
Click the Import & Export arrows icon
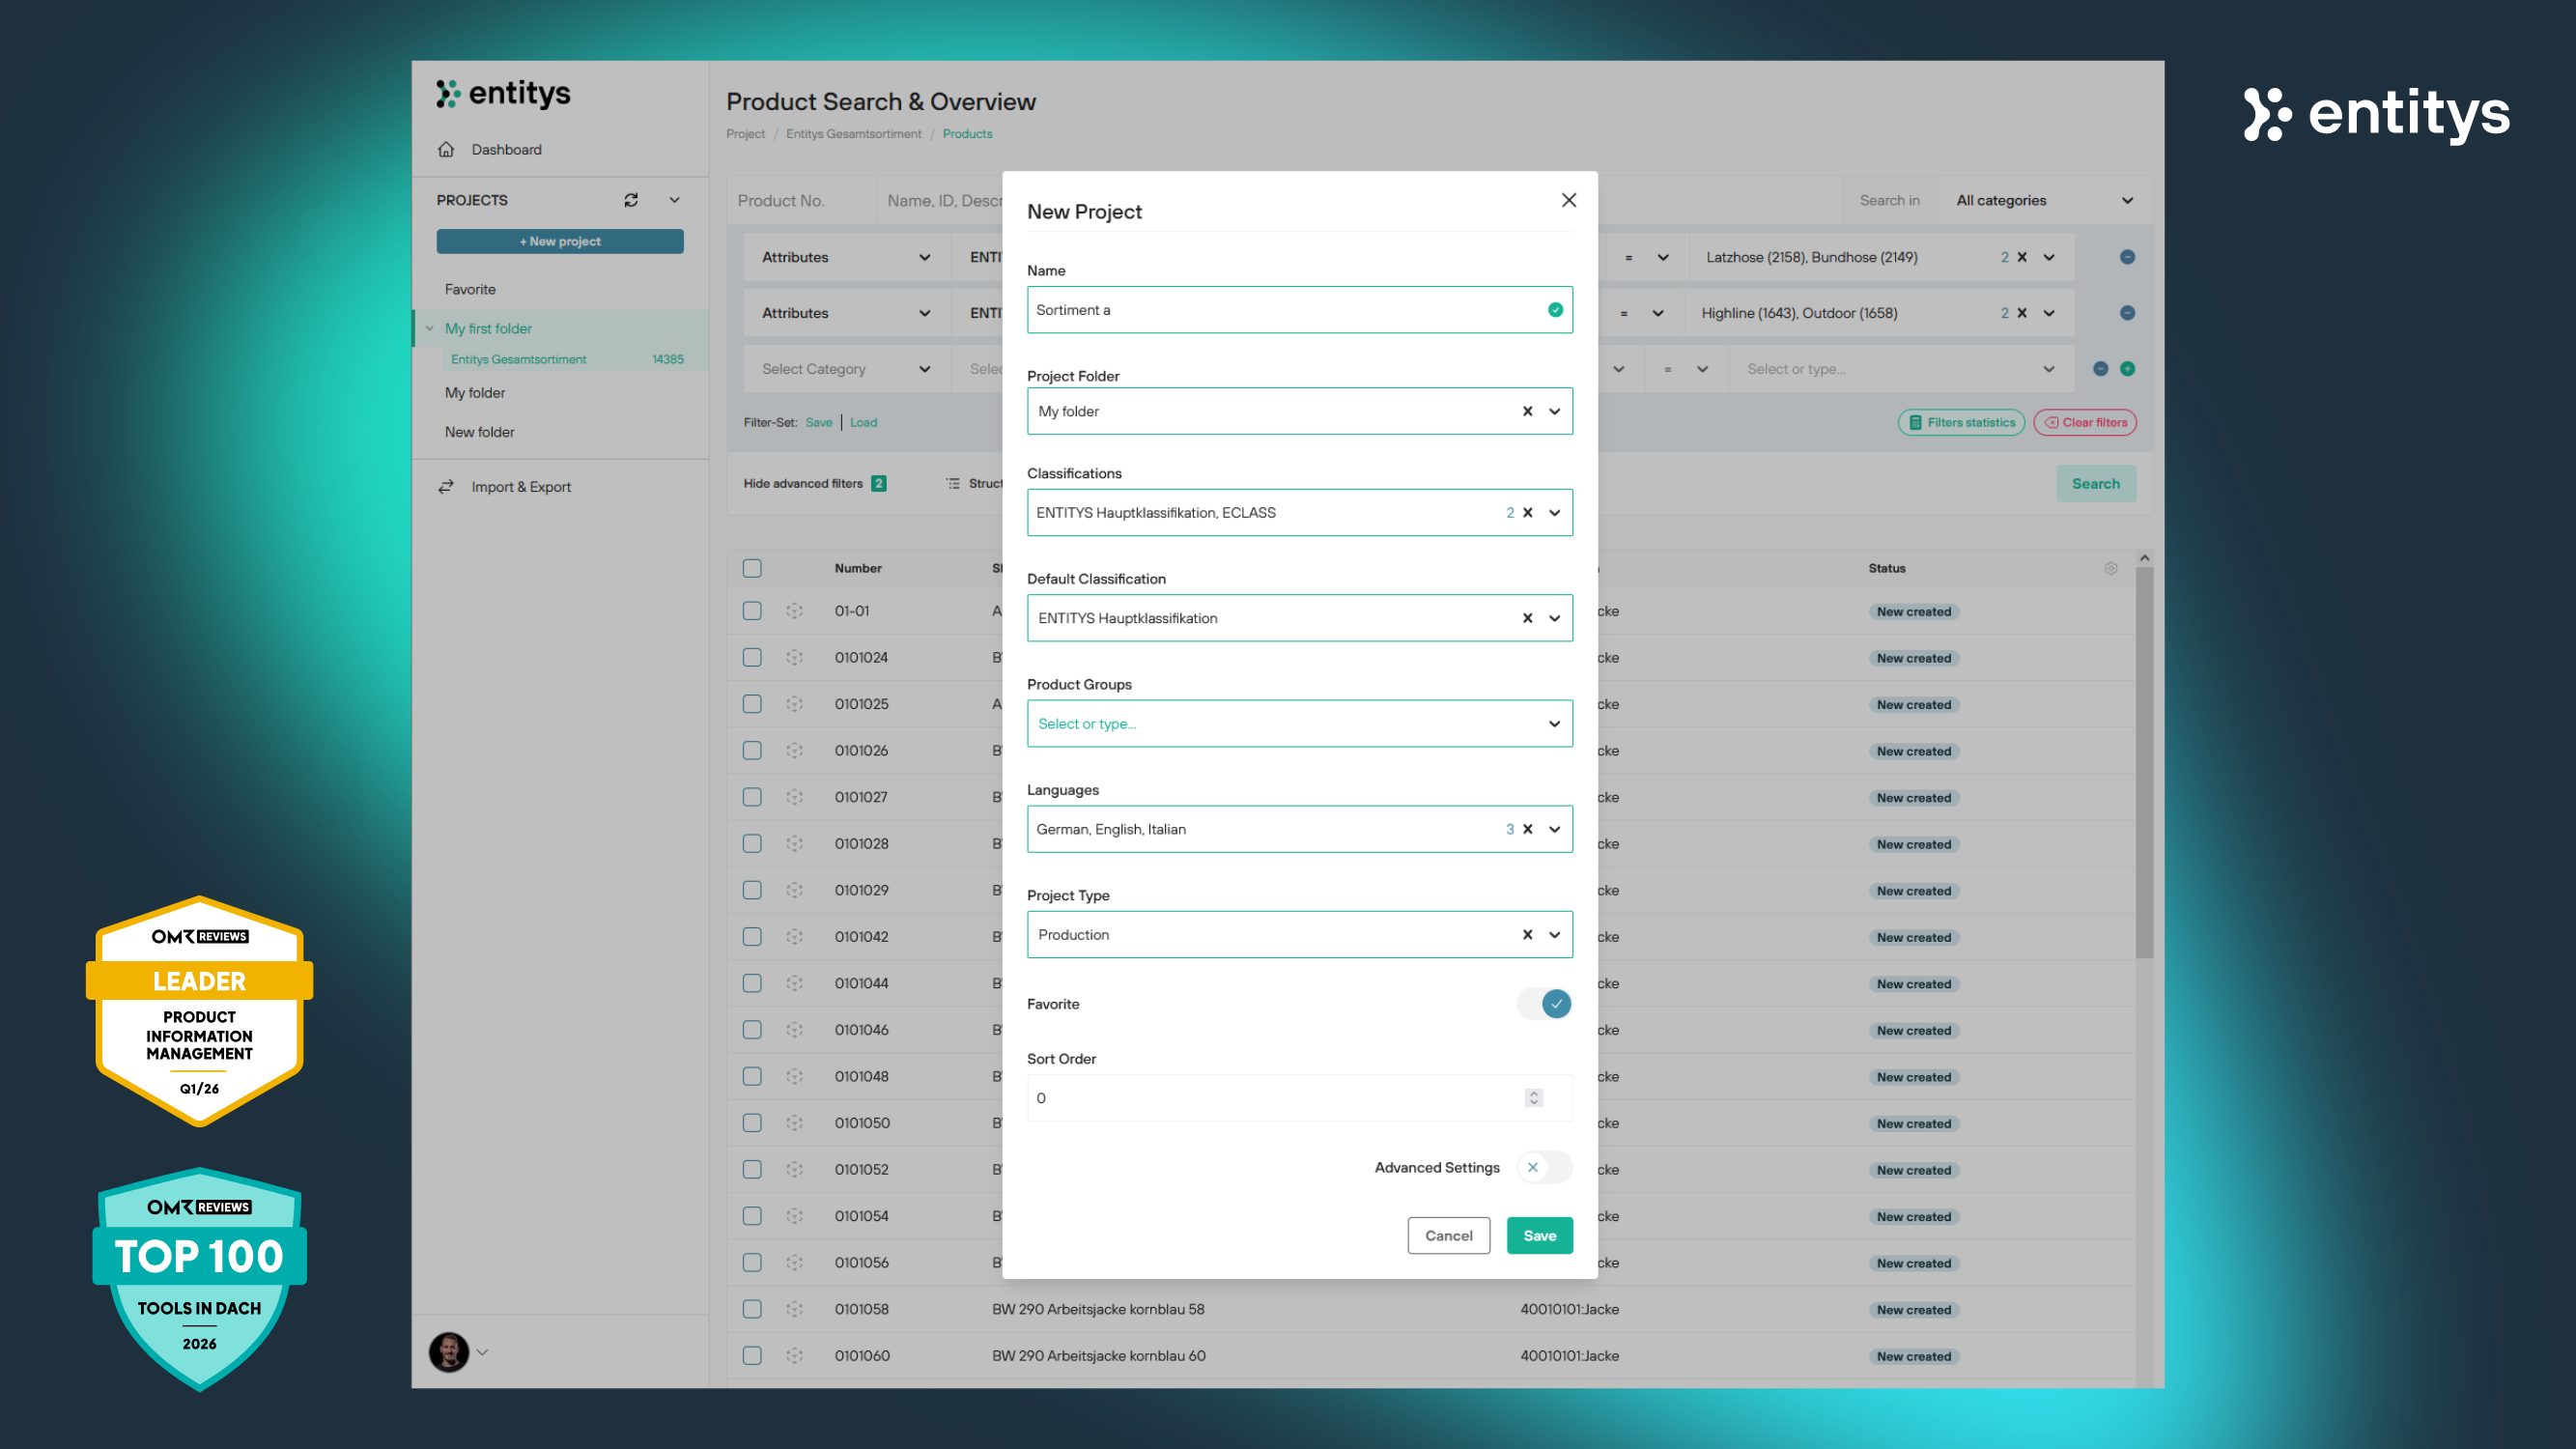pyautogui.click(x=446, y=487)
